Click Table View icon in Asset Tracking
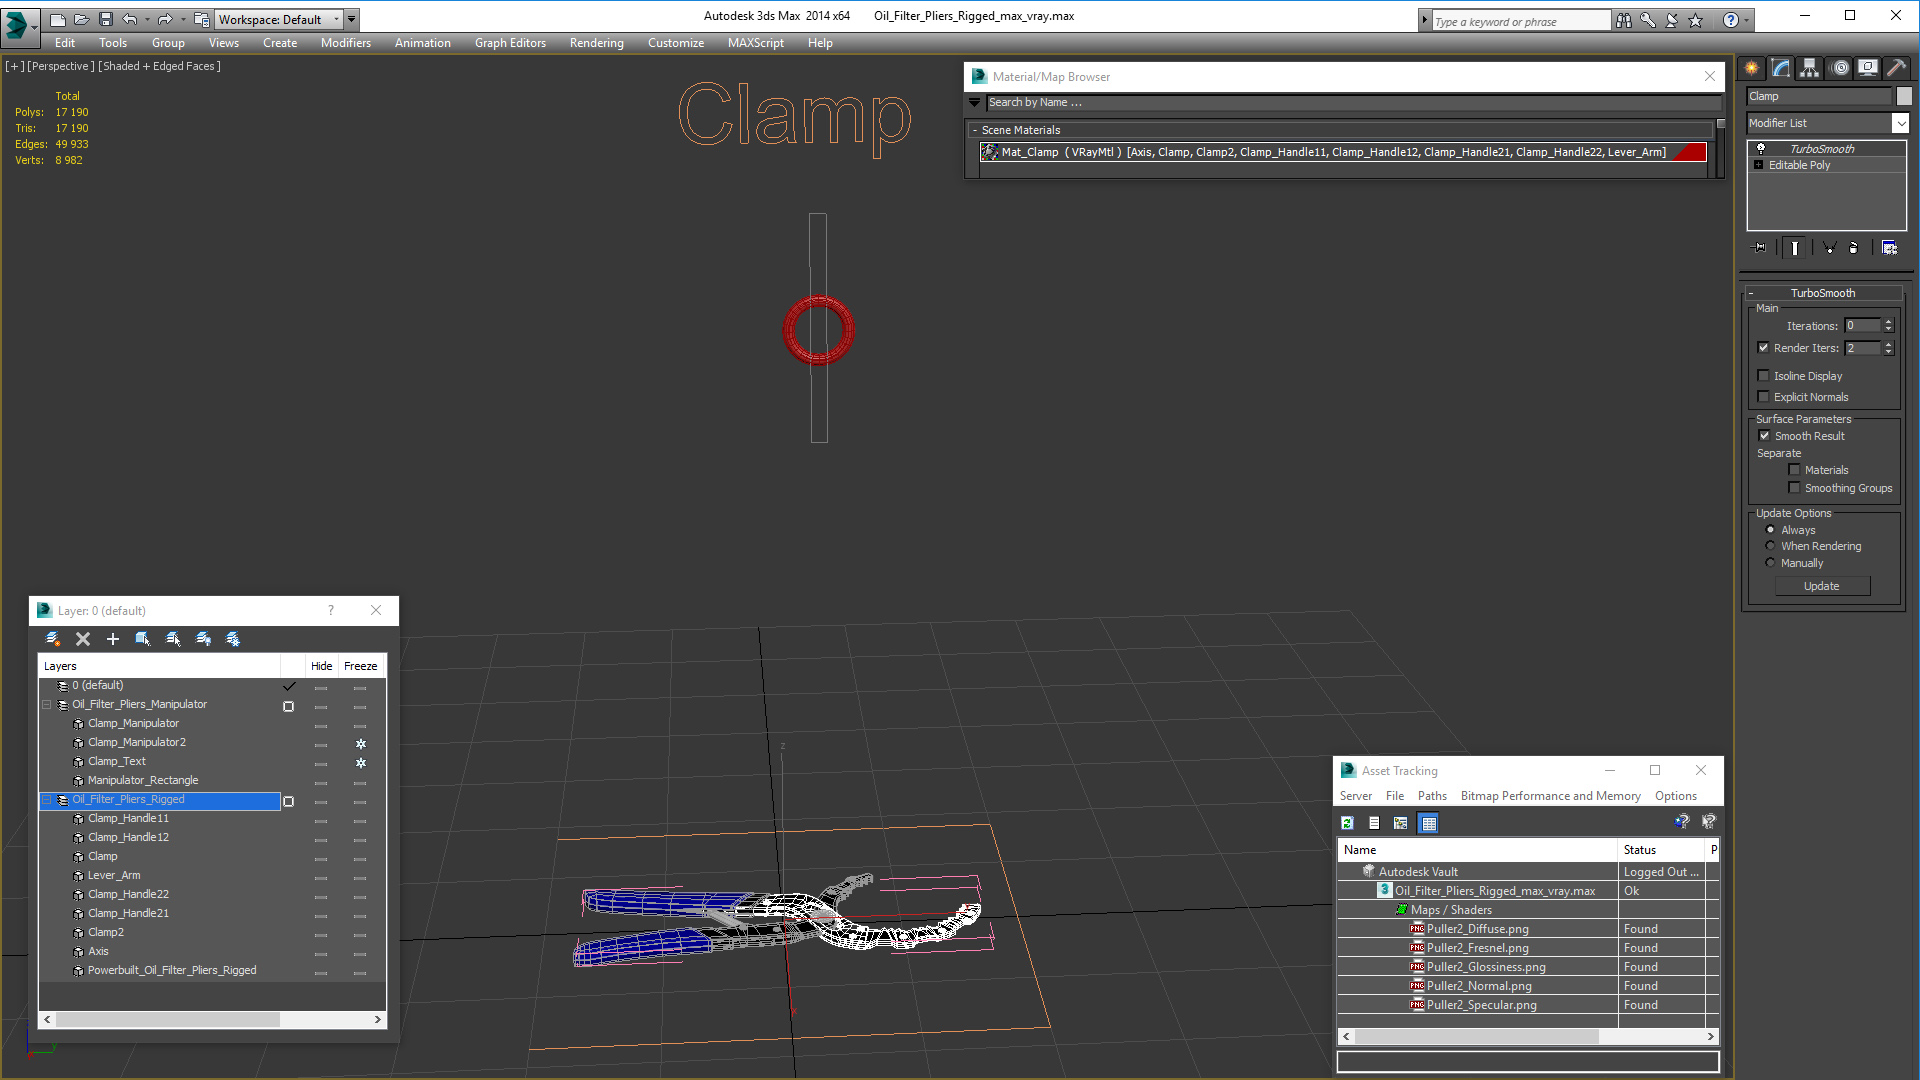Screen dimensions: 1920x1080 pos(1428,823)
